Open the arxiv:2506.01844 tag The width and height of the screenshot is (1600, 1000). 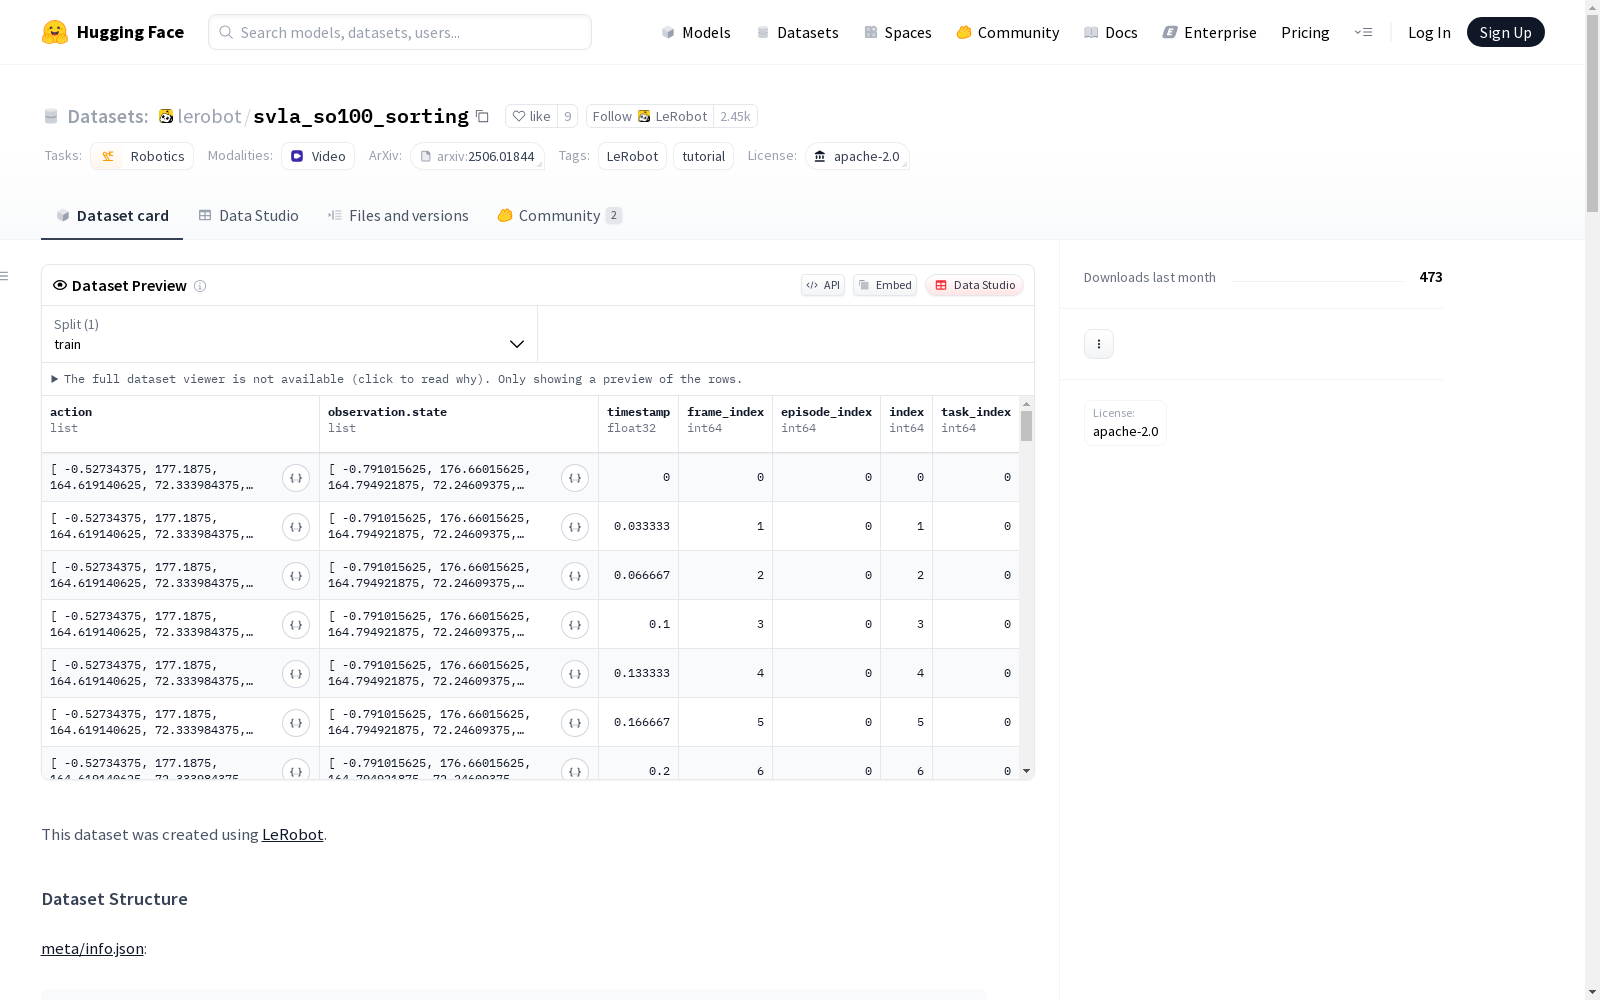pyautogui.click(x=477, y=156)
